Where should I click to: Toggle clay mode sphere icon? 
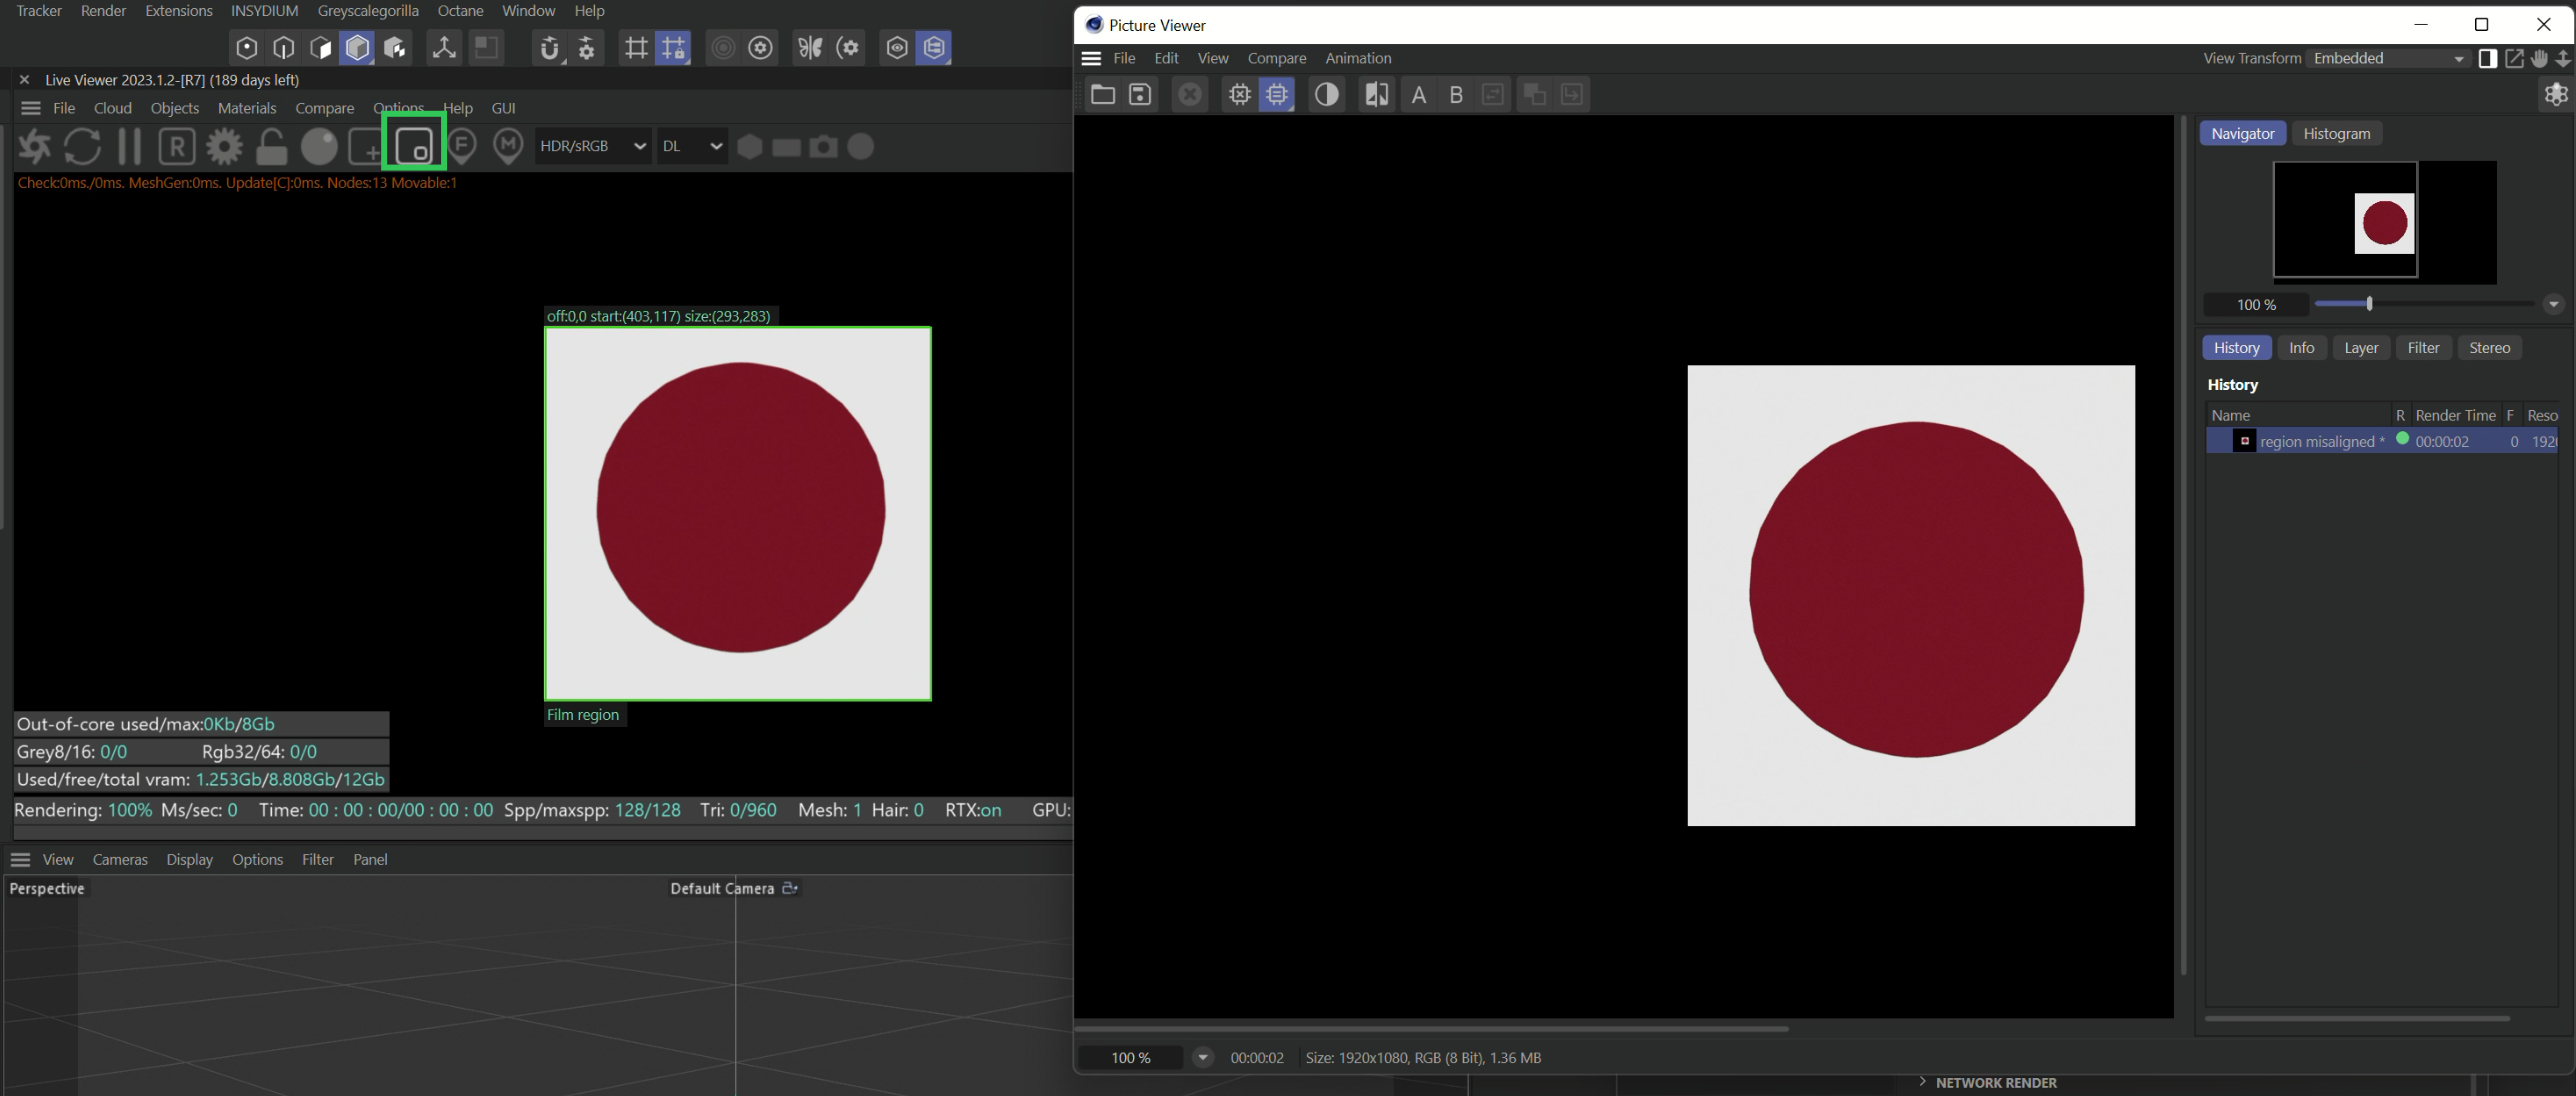click(319, 147)
